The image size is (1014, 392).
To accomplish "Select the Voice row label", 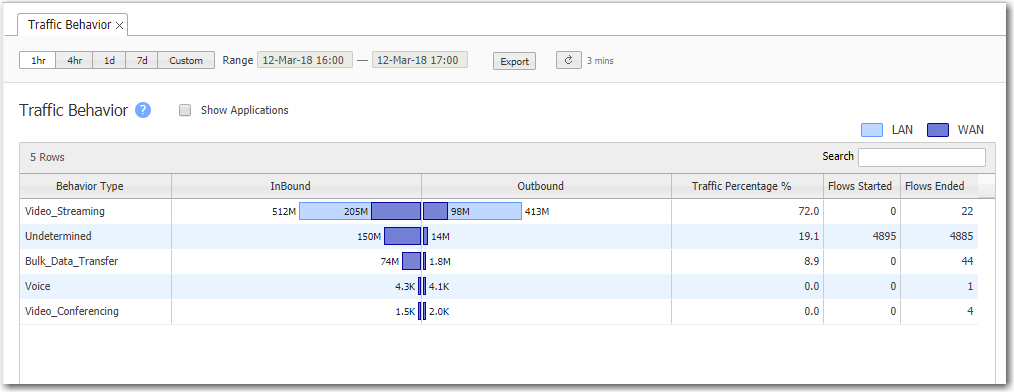I will pos(38,286).
